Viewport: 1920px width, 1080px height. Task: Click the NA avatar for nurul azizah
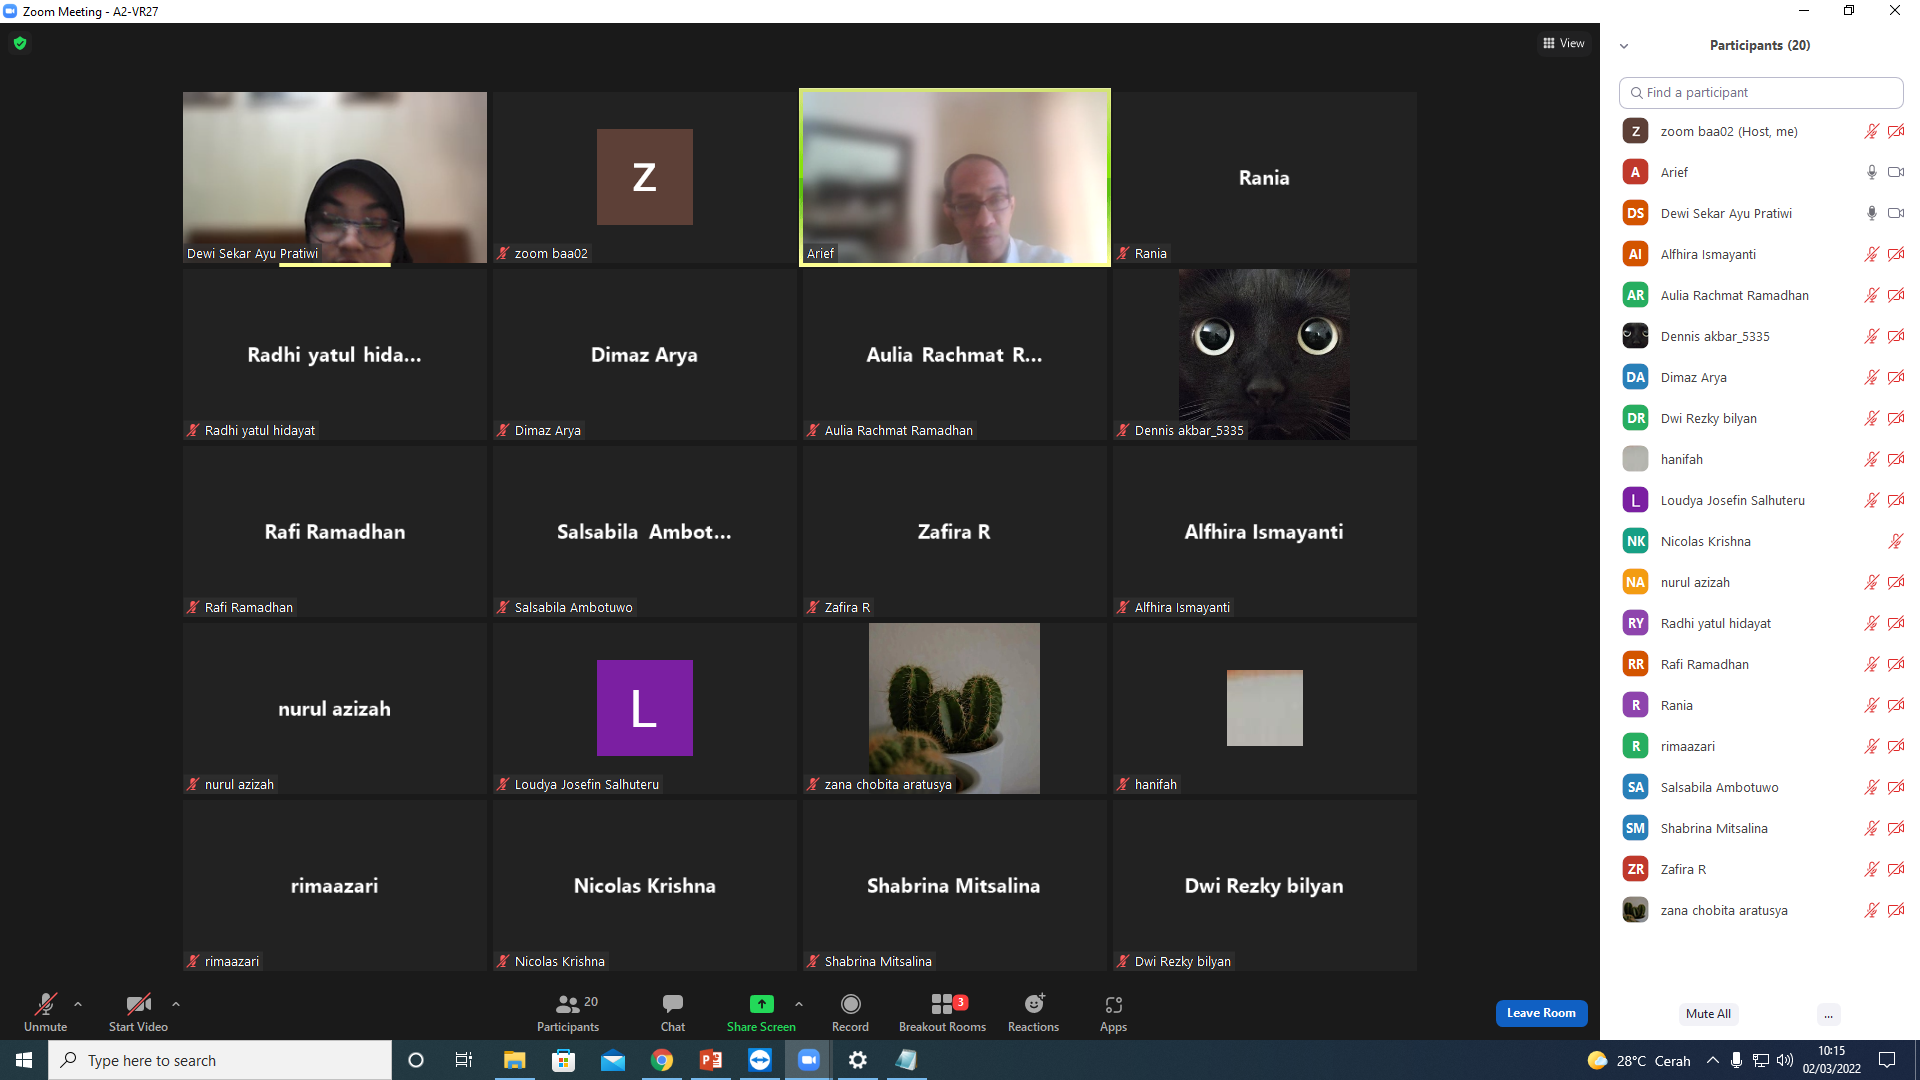1635,582
